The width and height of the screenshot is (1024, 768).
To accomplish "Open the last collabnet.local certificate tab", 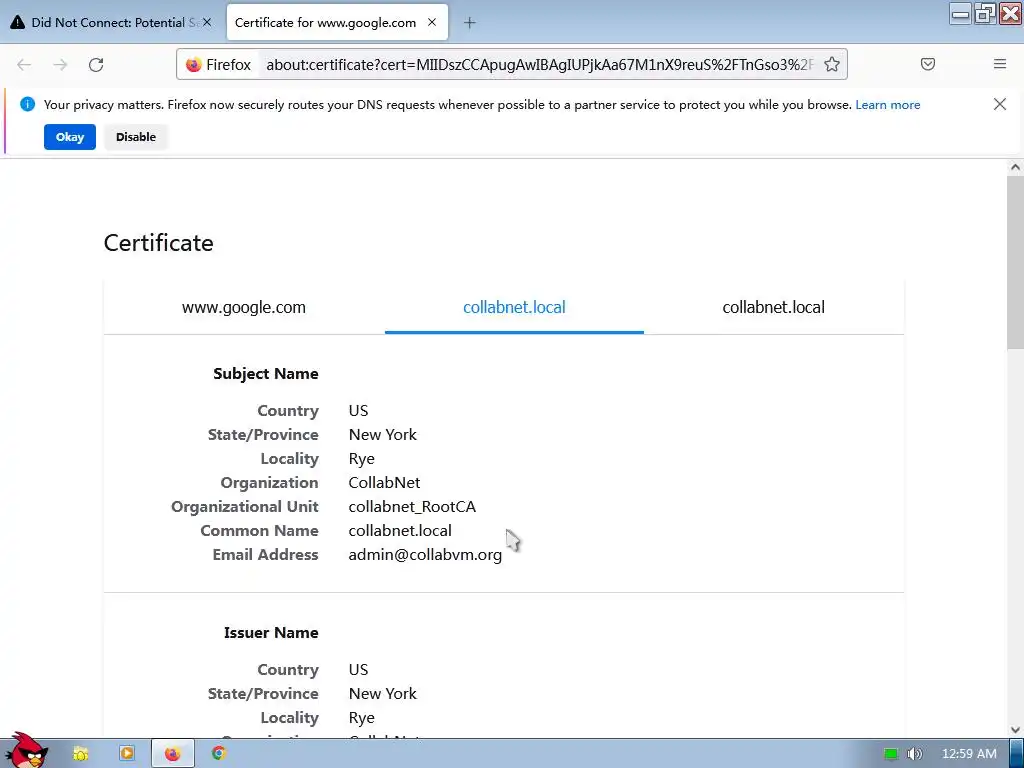I will point(773,308).
